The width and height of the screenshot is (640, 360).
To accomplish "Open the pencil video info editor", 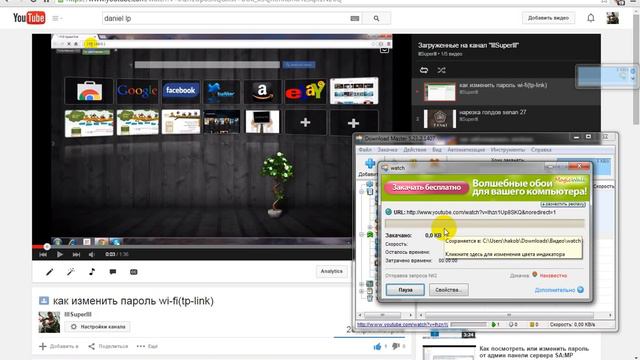I will [49, 272].
